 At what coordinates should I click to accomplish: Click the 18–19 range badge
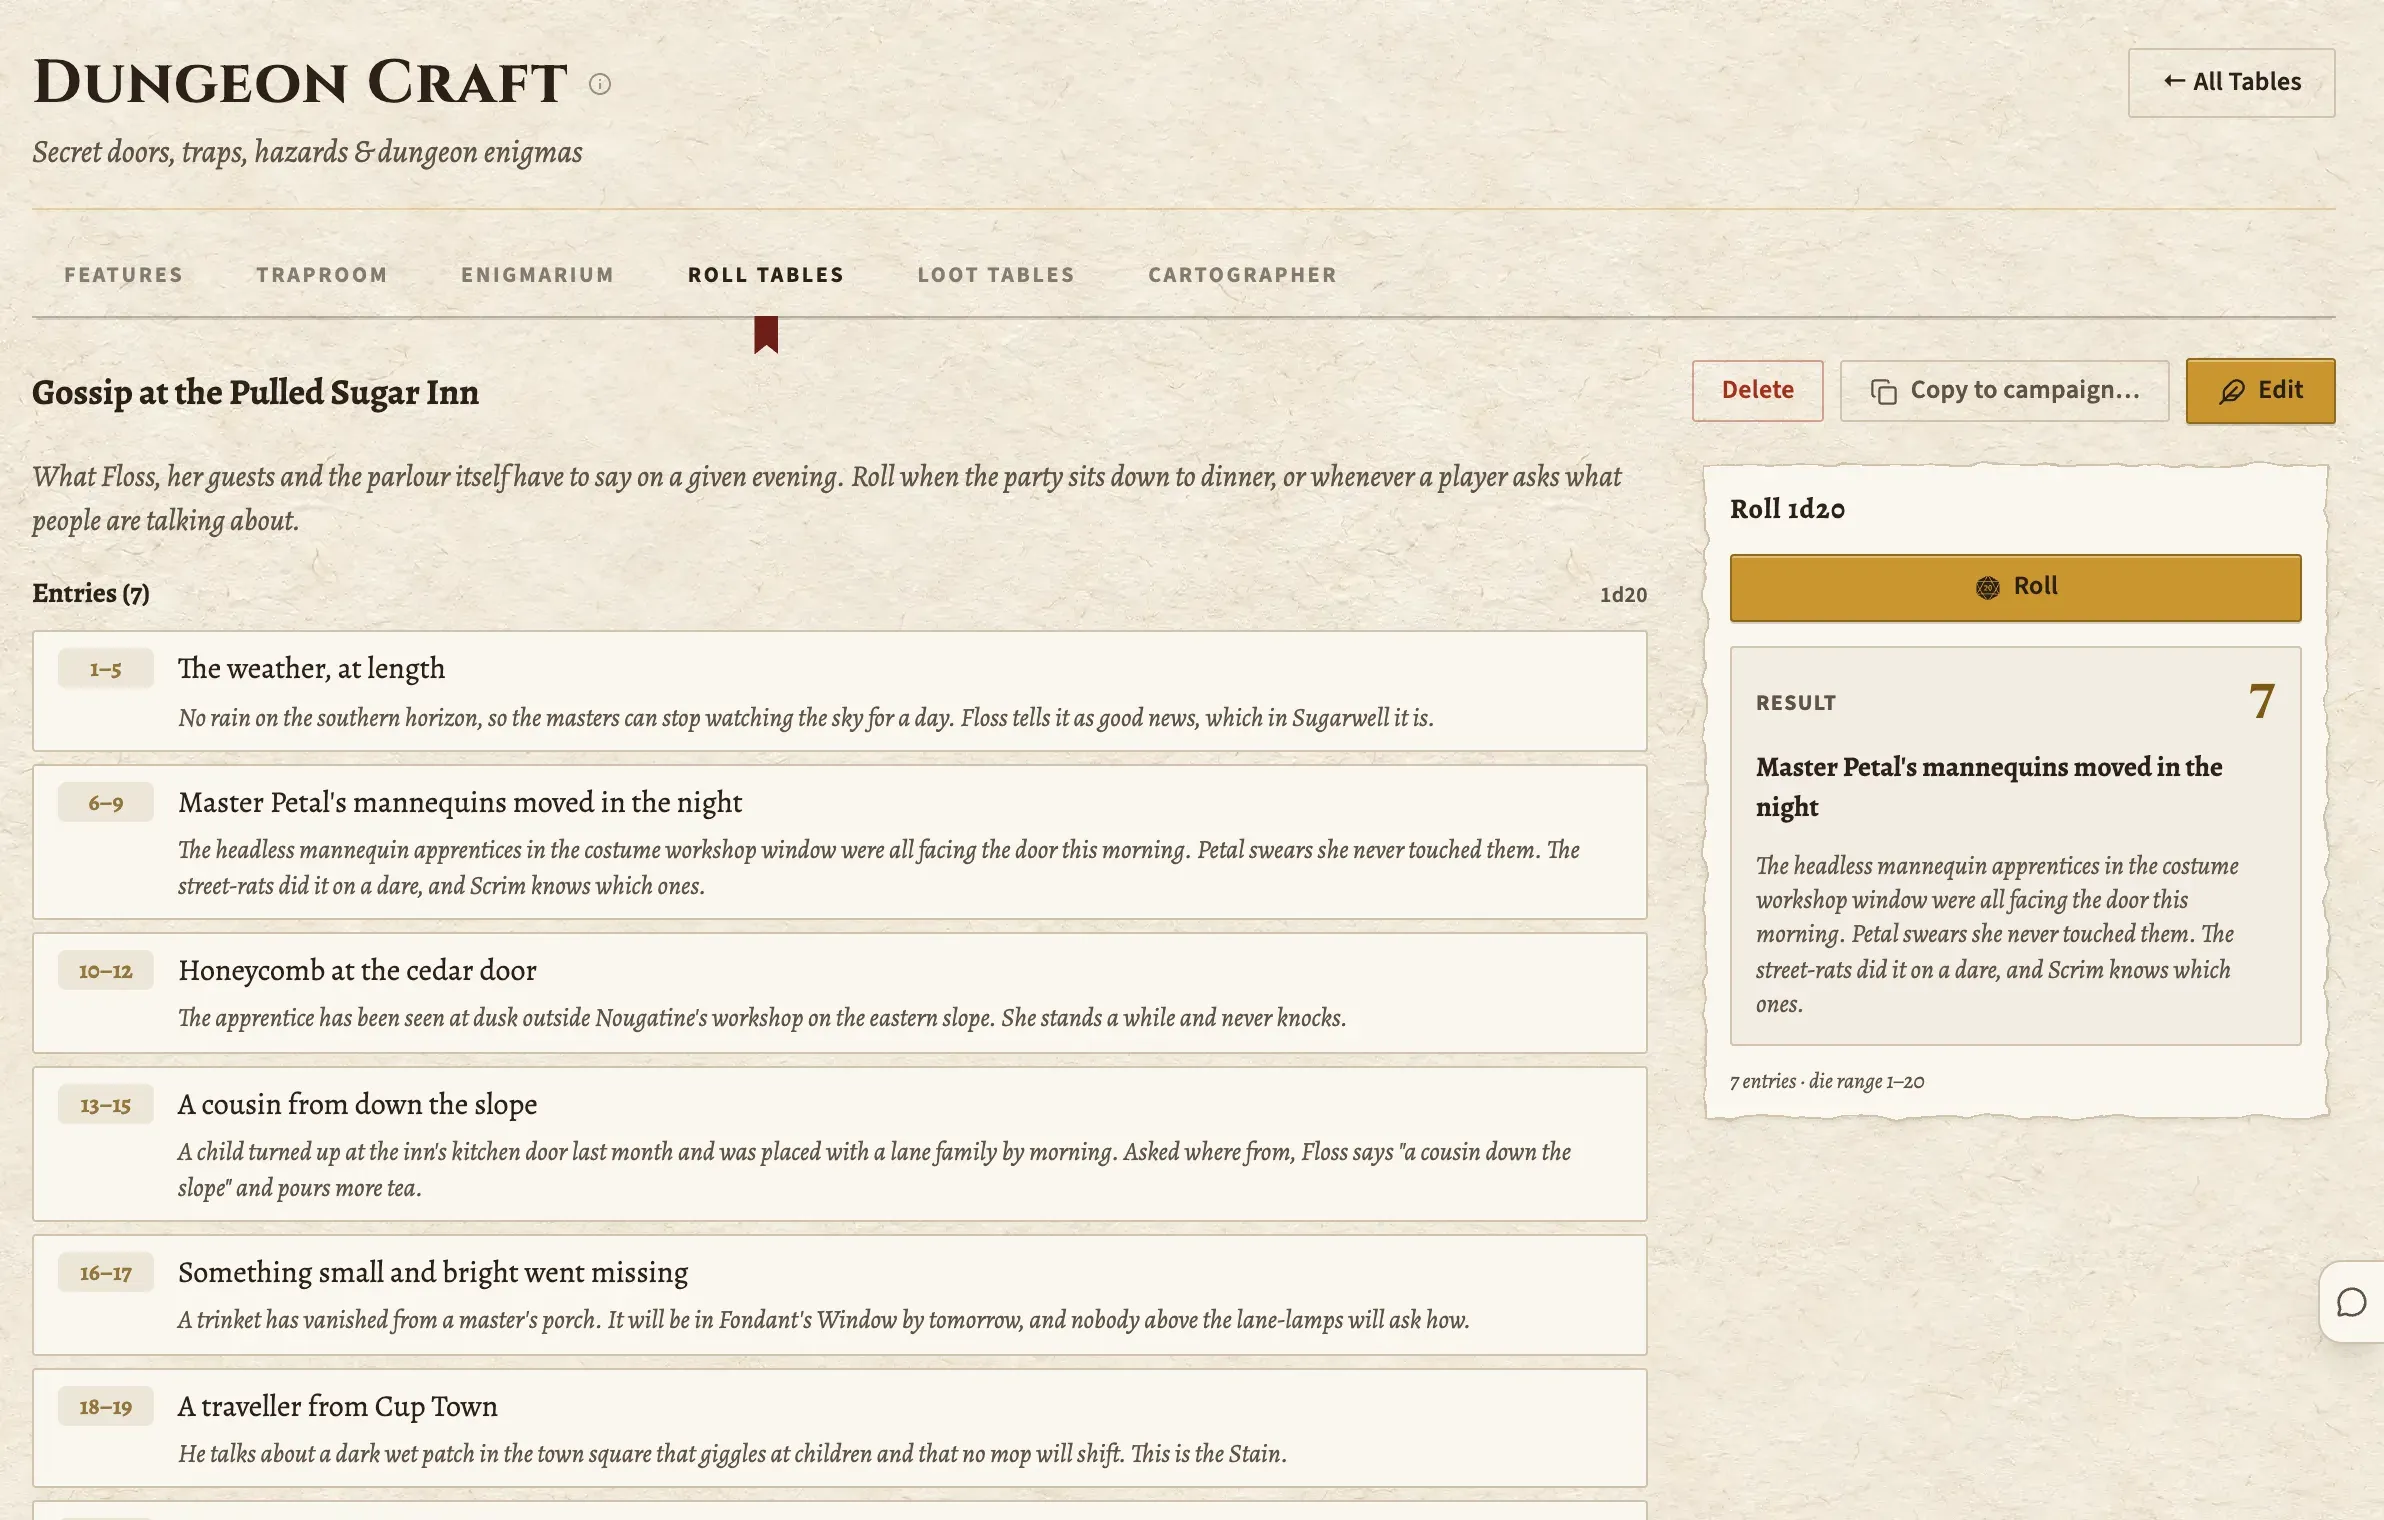pos(105,1407)
